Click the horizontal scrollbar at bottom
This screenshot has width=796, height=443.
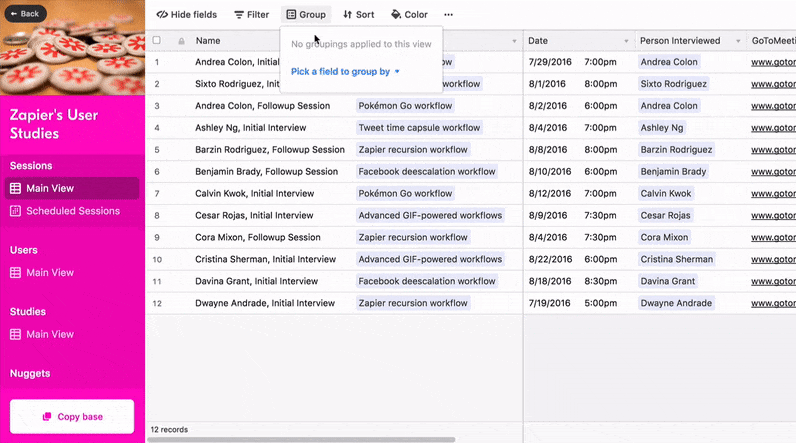[301, 440]
